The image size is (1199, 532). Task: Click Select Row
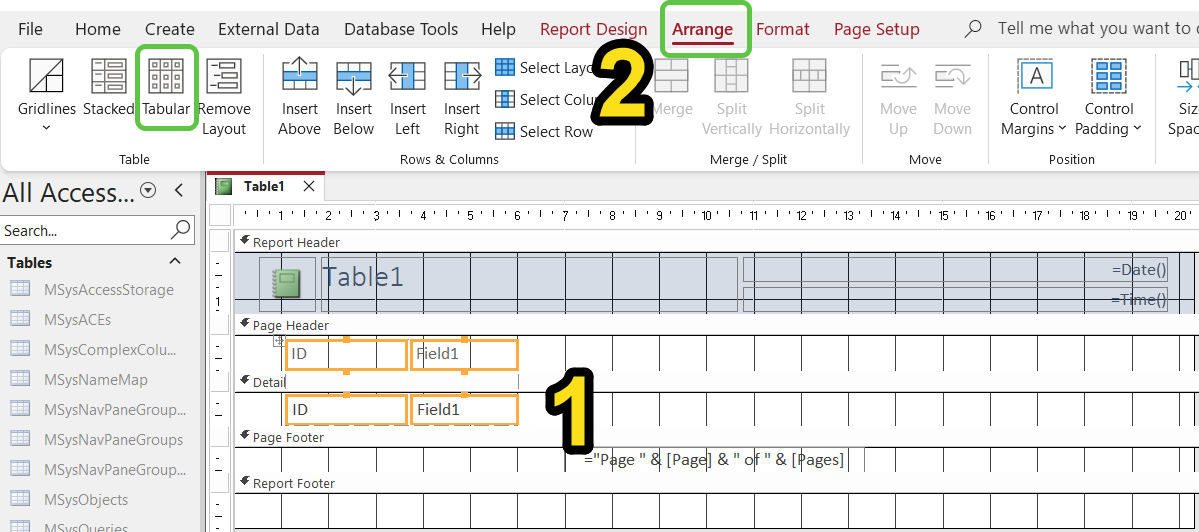[x=544, y=131]
